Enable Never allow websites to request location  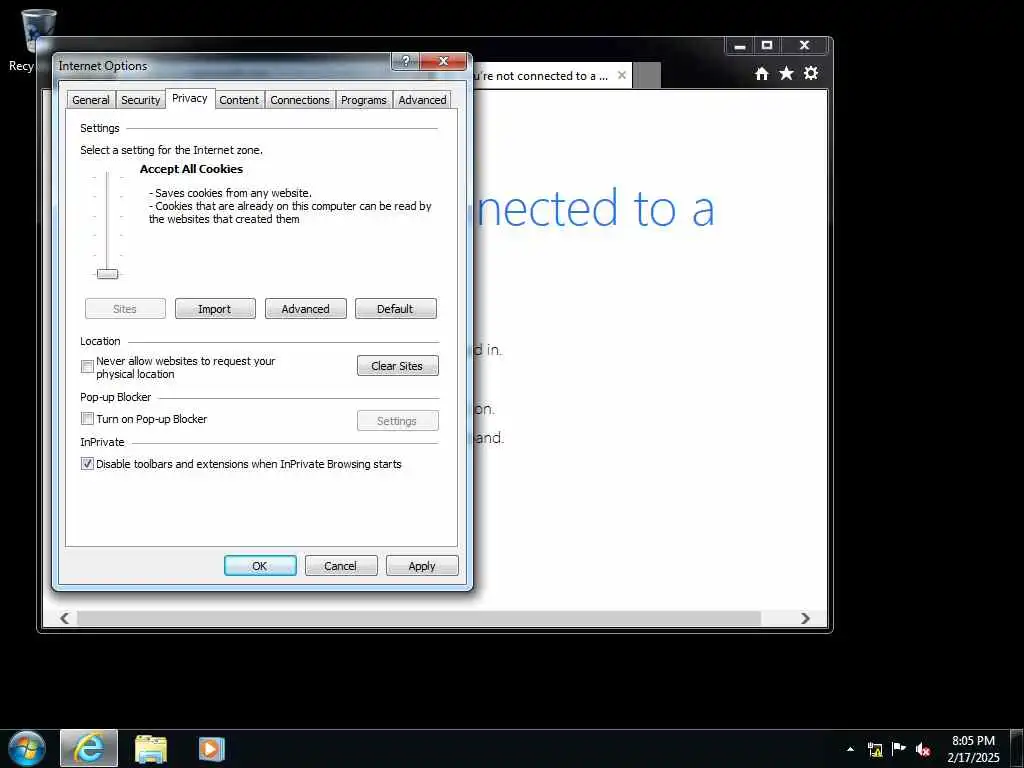click(x=87, y=366)
